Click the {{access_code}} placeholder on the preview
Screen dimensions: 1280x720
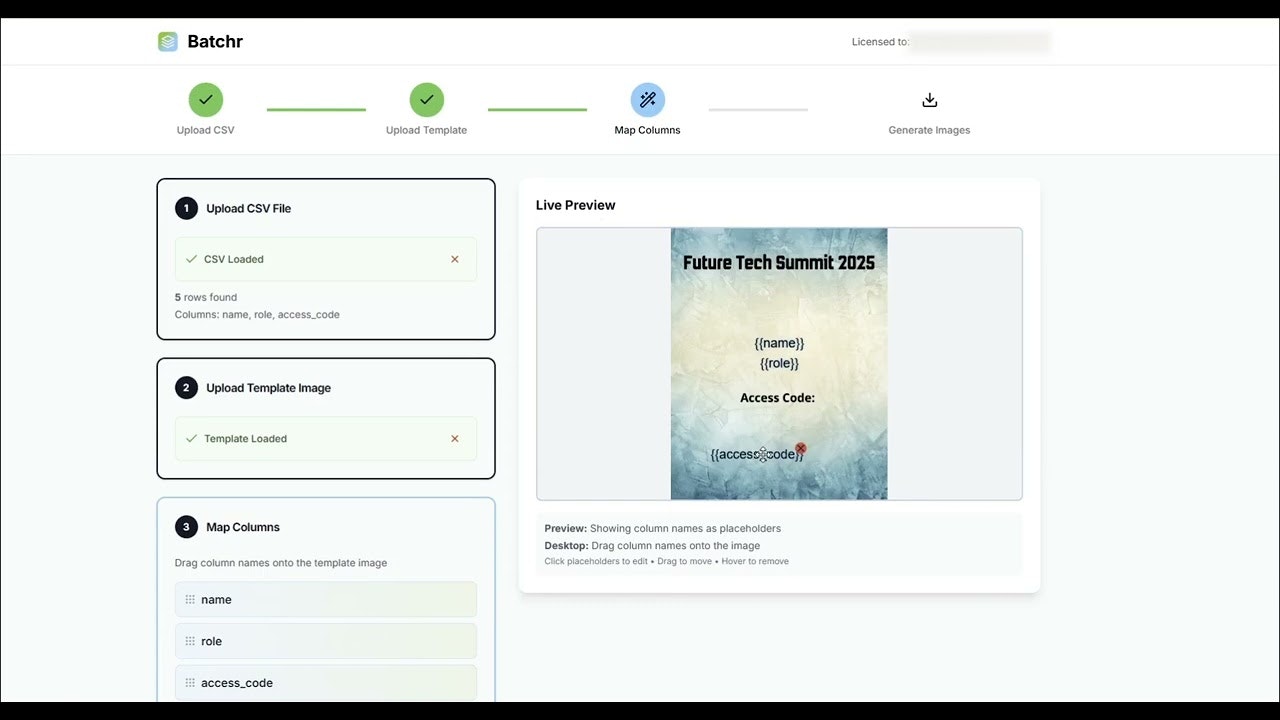click(x=757, y=454)
